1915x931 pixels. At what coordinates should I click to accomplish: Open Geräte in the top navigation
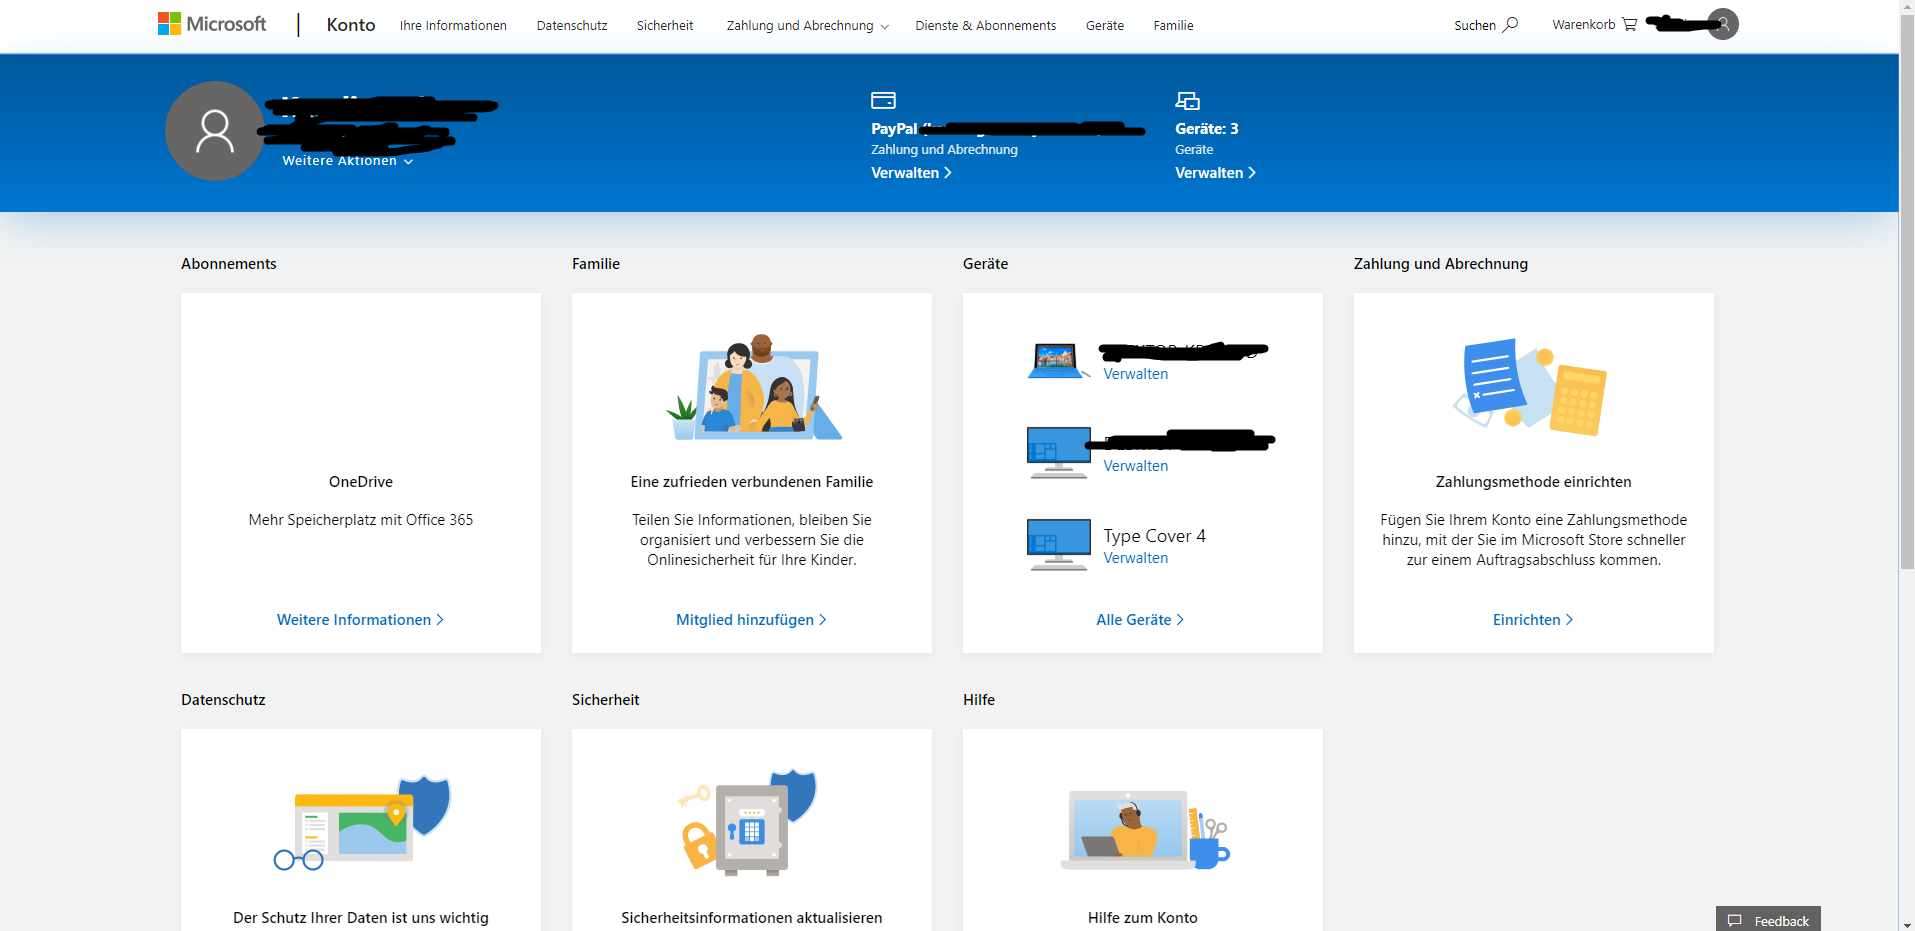tap(1105, 26)
